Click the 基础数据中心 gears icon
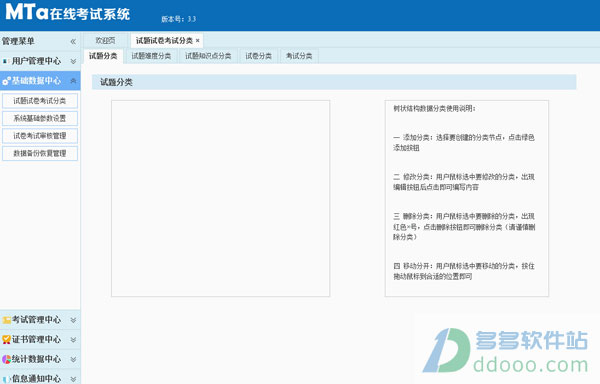Image resolution: width=600 pixels, height=384 pixels. pos(6,81)
